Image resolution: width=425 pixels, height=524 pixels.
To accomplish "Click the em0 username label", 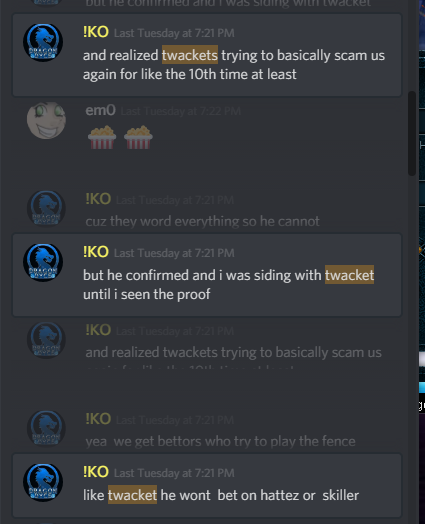I will (x=100, y=111).
